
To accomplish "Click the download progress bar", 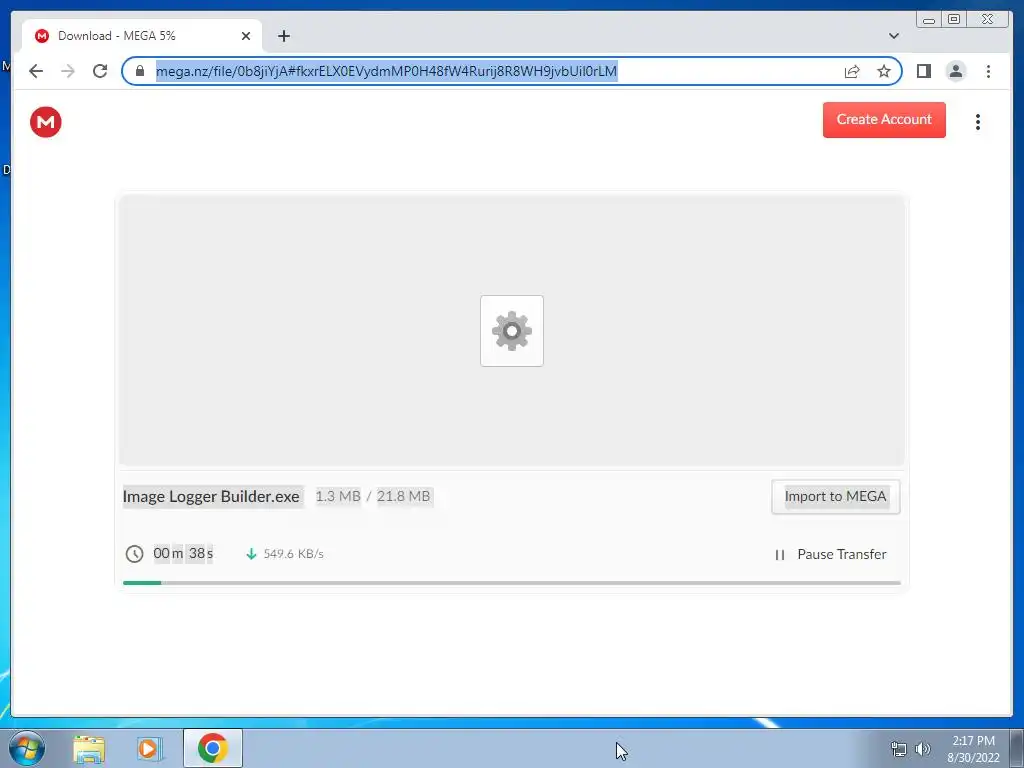I will (512, 583).
